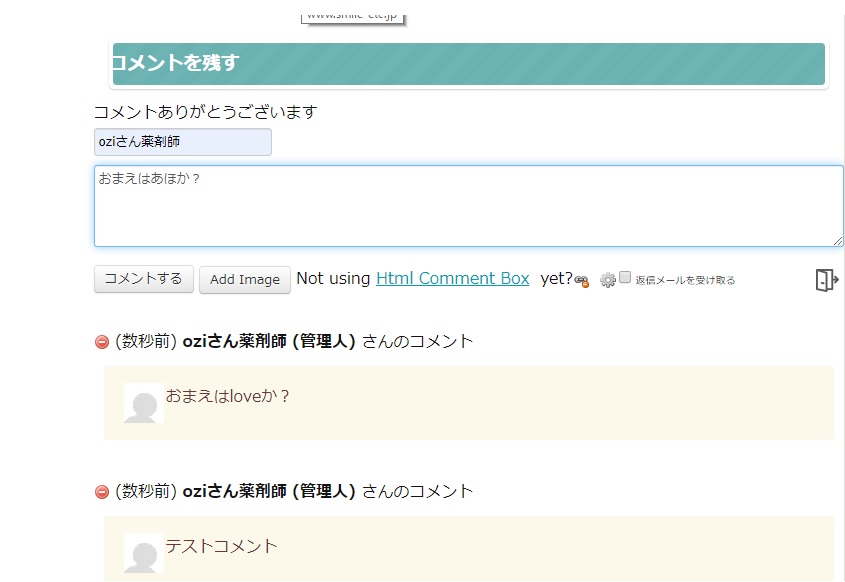Image resolution: width=845 pixels, height=582 pixels.
Task: Click red minus icon on "おまえはloveか？" comment
Action: click(101, 342)
